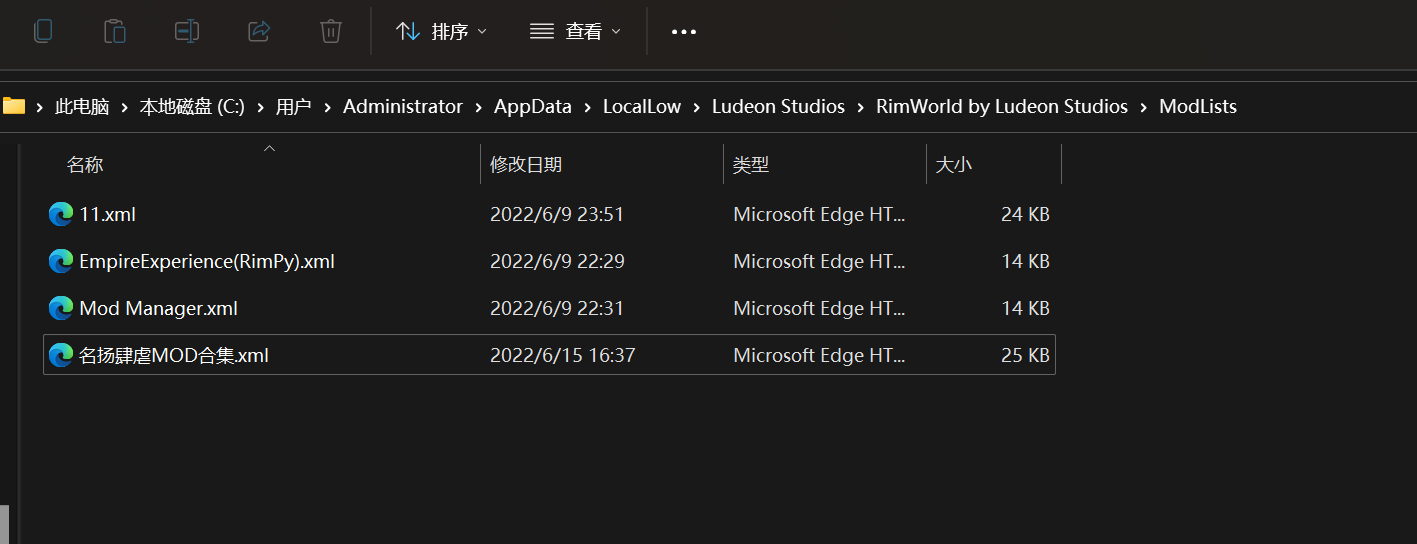Expand chevron after 本地磁盘 (C:)
Image resolution: width=1417 pixels, height=544 pixels.
tap(261, 106)
